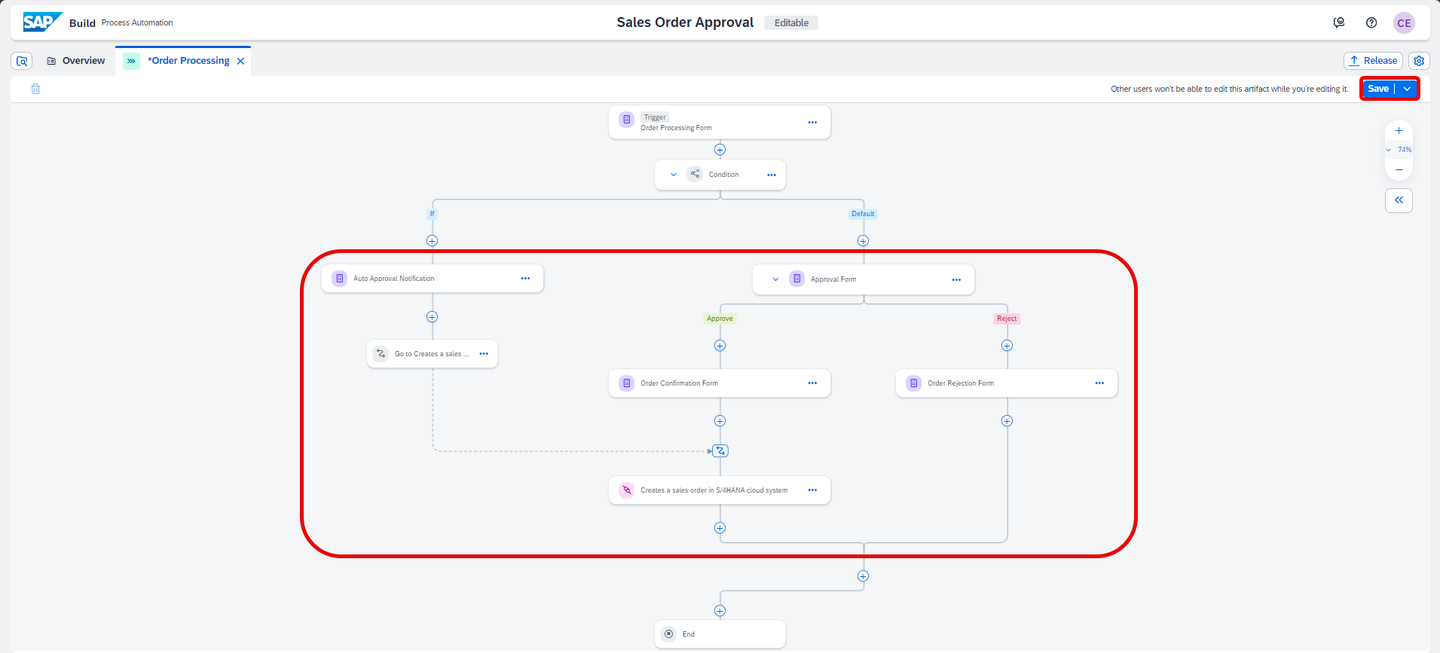Add step below Auto Approval Notification
Viewport: 1440px width, 653px height.
tap(432, 317)
